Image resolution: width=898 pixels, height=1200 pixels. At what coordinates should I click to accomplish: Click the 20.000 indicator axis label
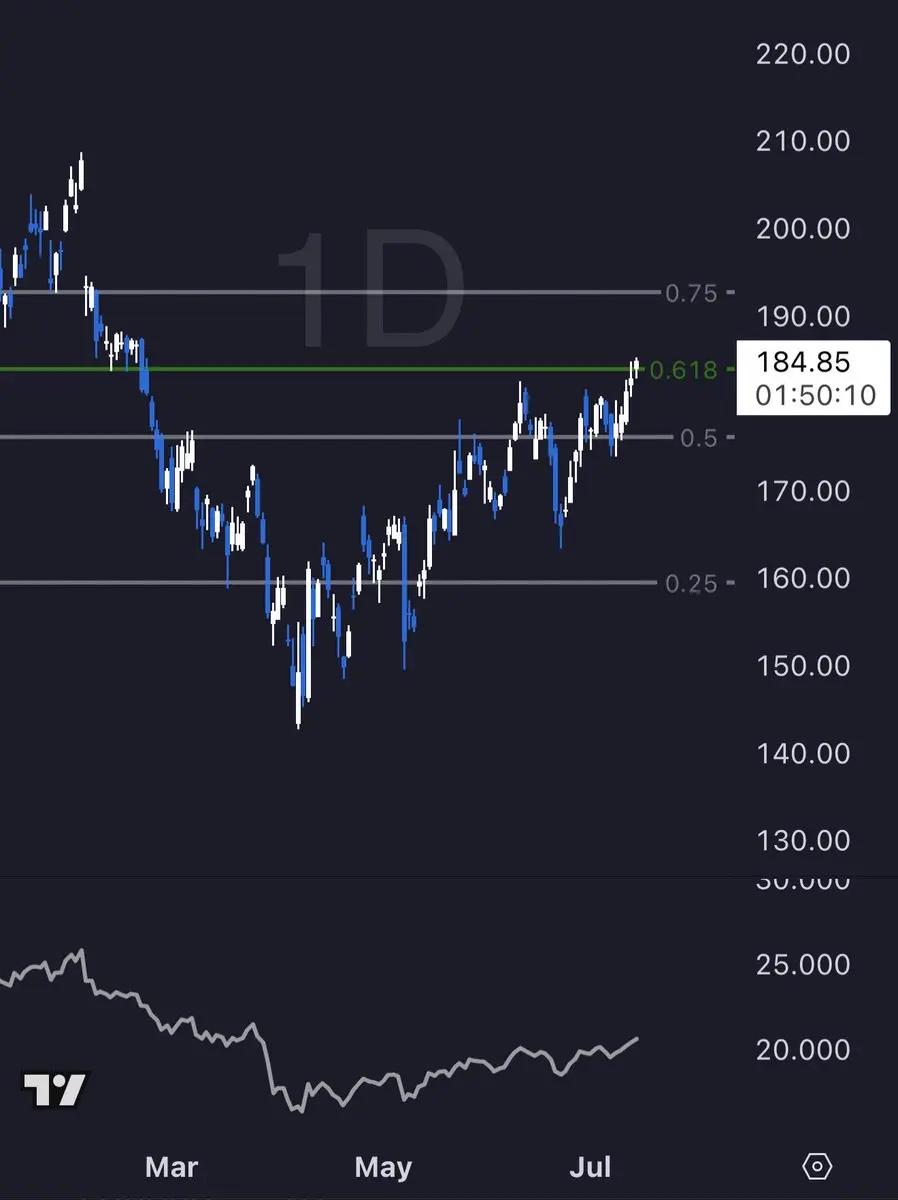pos(804,1049)
